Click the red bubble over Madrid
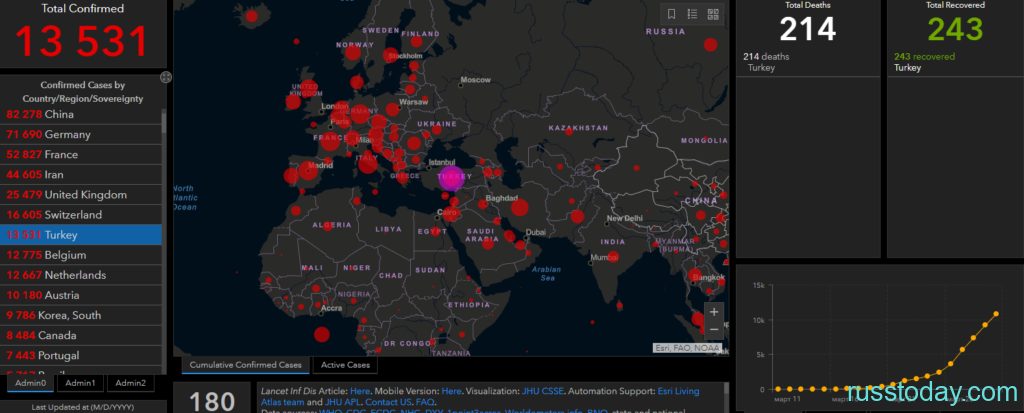This screenshot has height=413, width=1024. (x=308, y=171)
